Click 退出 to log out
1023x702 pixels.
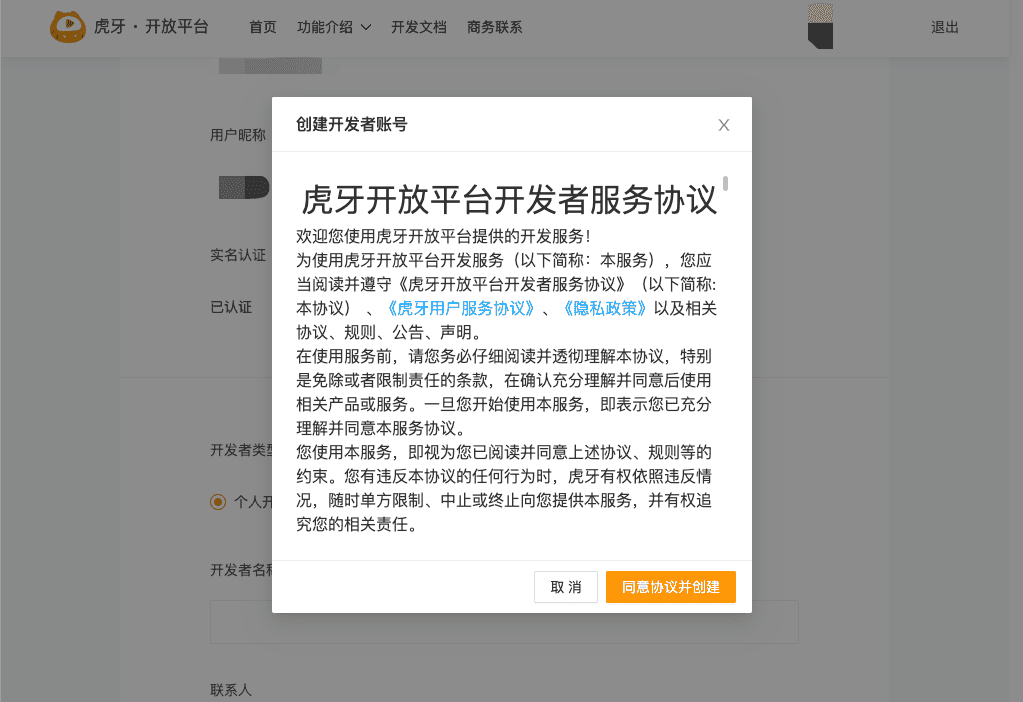pos(945,28)
